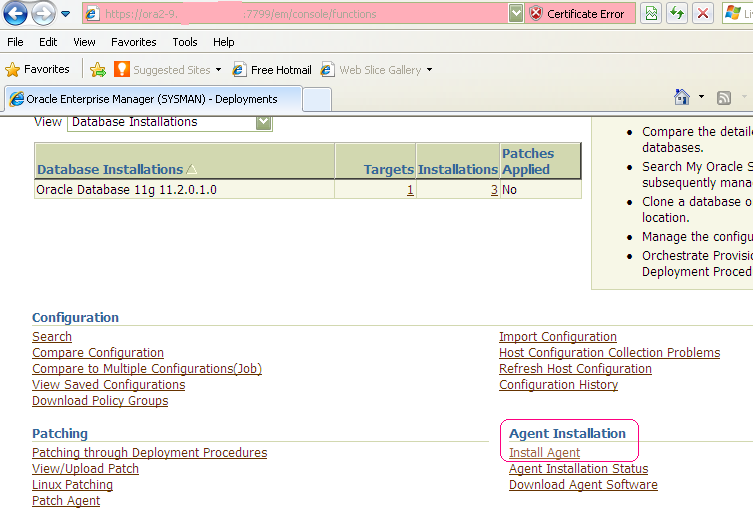Open a new blank tab
The width and height of the screenshot is (753, 519).
pos(317,99)
